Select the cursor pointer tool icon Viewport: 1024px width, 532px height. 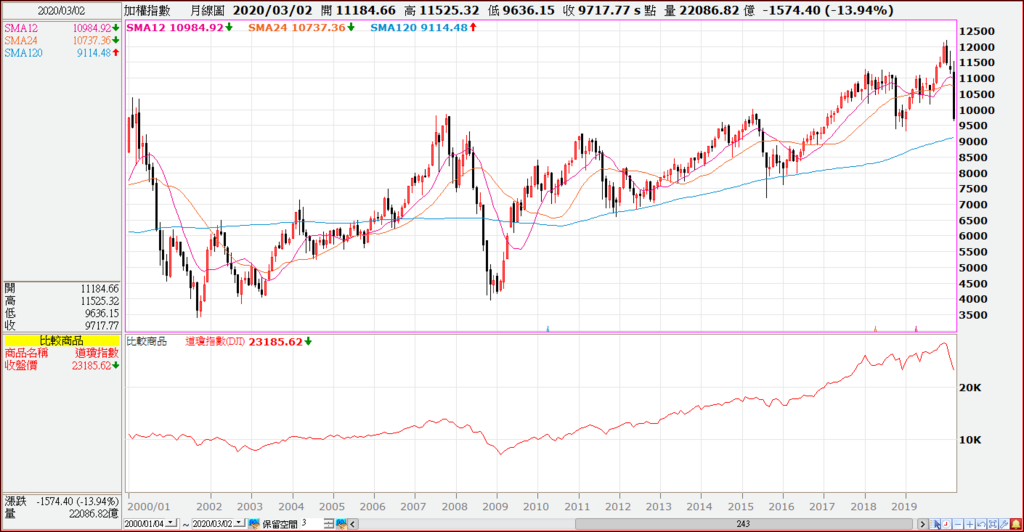[x=935, y=524]
